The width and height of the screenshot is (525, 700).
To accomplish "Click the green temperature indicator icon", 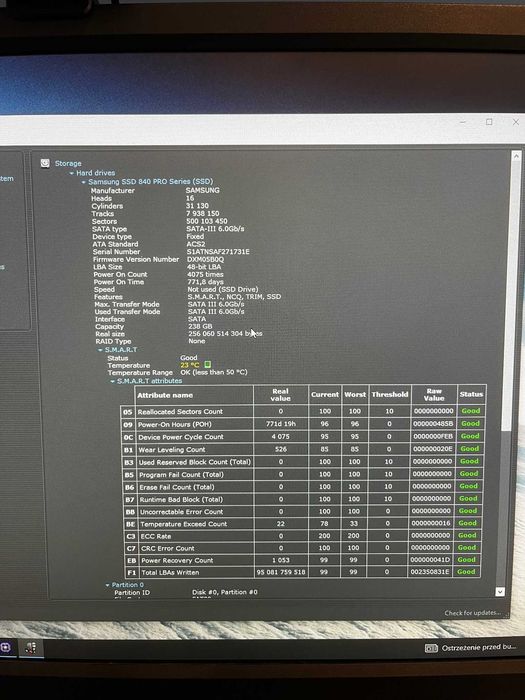I will [x=207, y=365].
